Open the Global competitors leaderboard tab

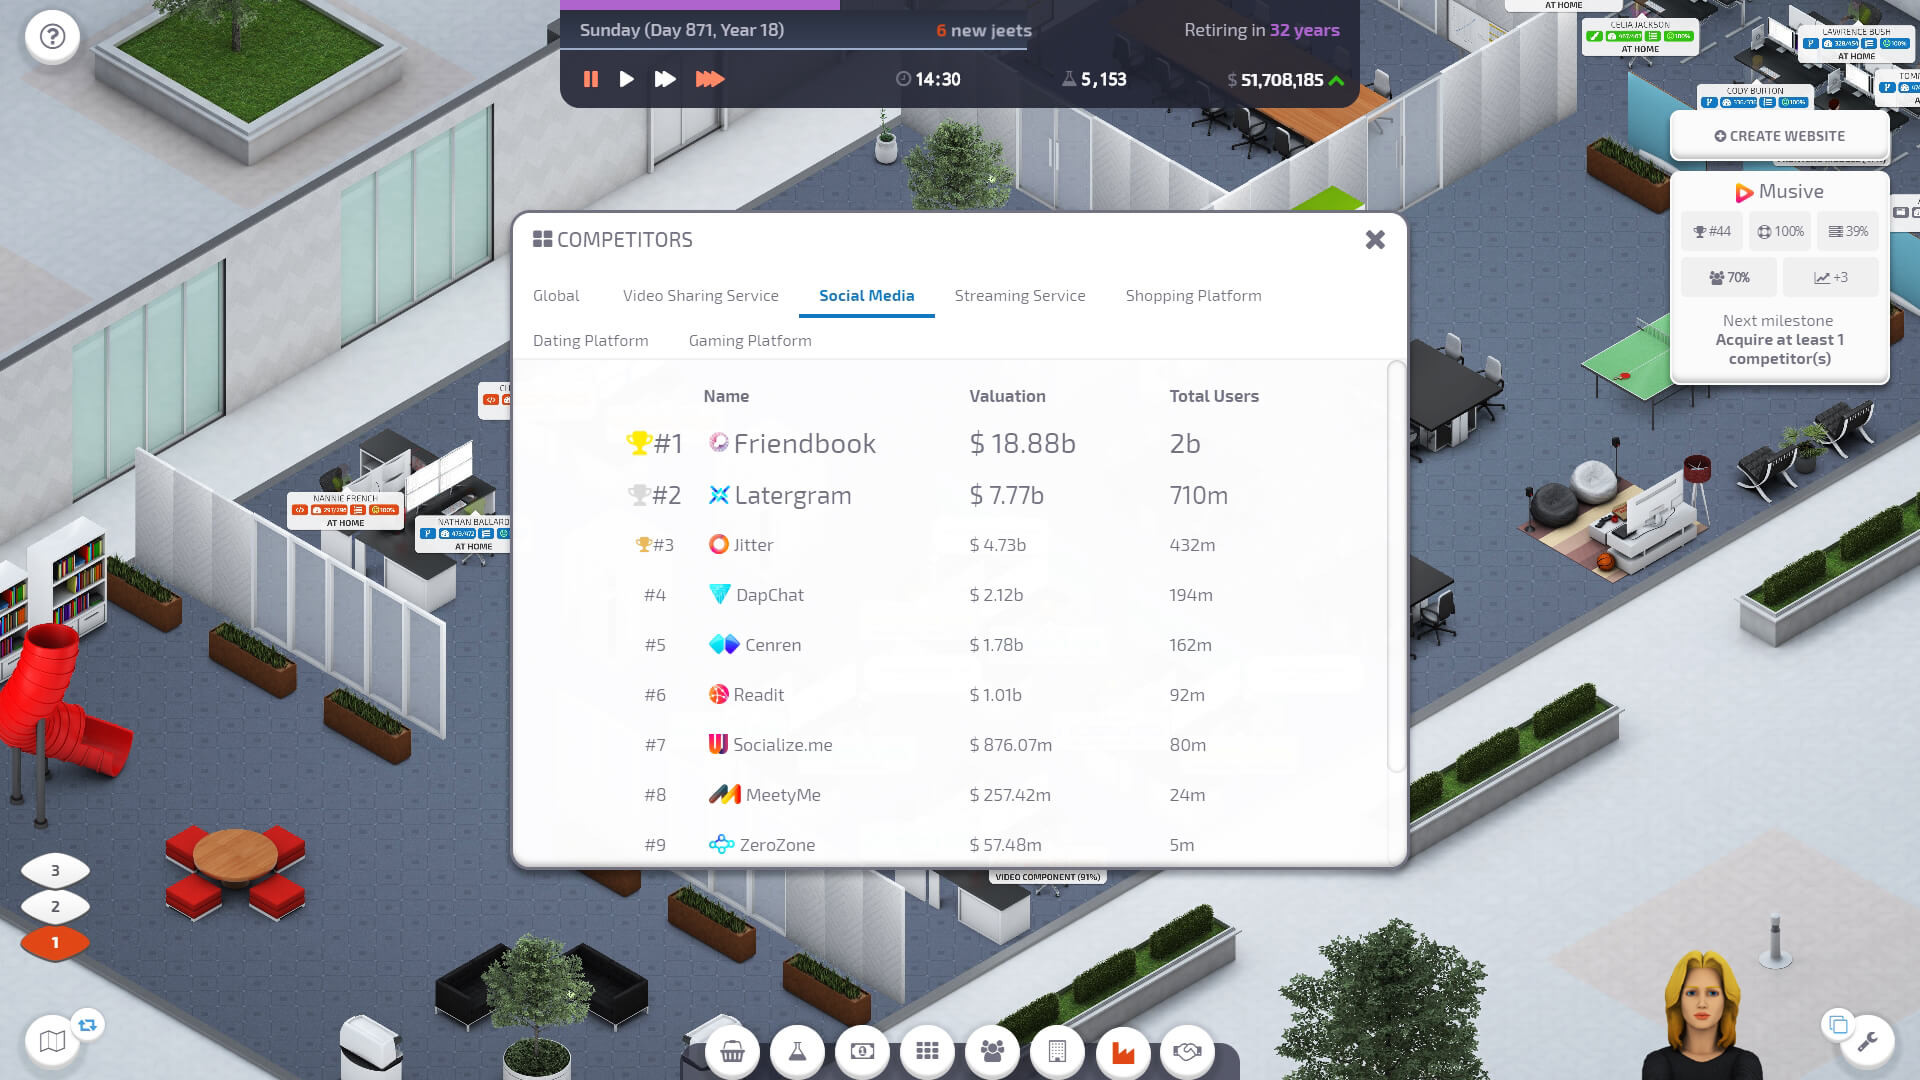[555, 294]
